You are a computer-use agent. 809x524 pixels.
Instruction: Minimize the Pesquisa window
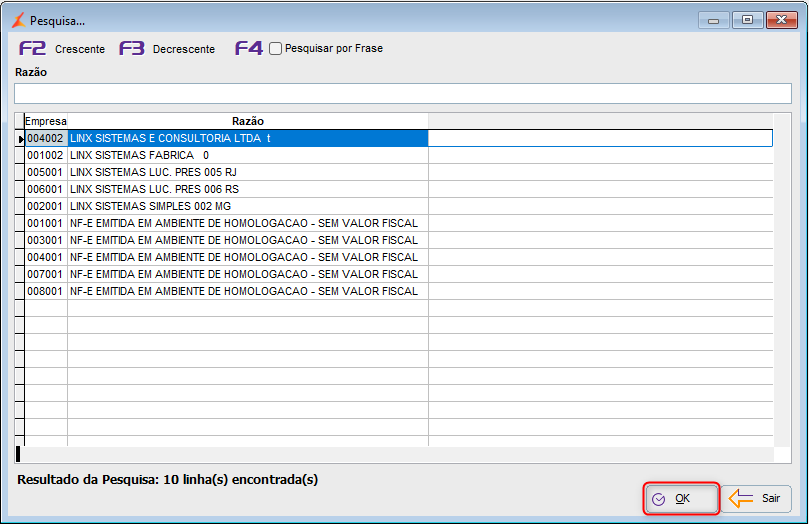point(714,20)
